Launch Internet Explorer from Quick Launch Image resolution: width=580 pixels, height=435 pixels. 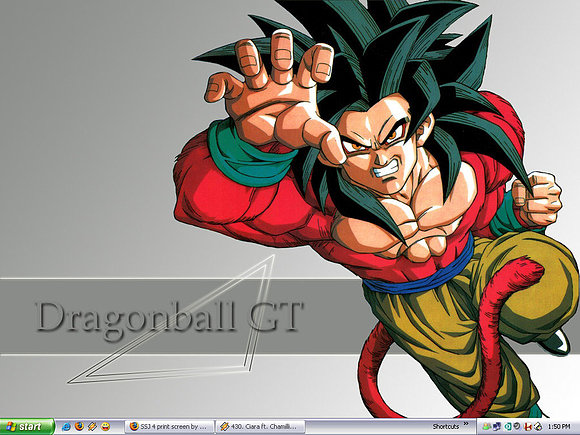pyautogui.click(x=66, y=426)
